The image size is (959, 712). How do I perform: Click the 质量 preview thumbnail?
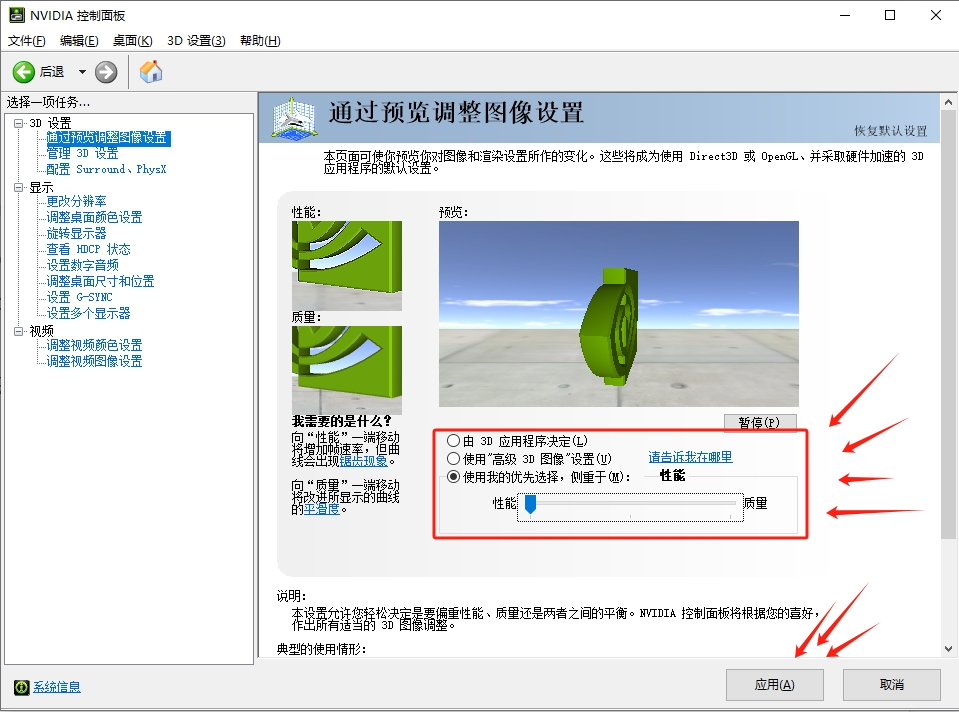[x=347, y=370]
